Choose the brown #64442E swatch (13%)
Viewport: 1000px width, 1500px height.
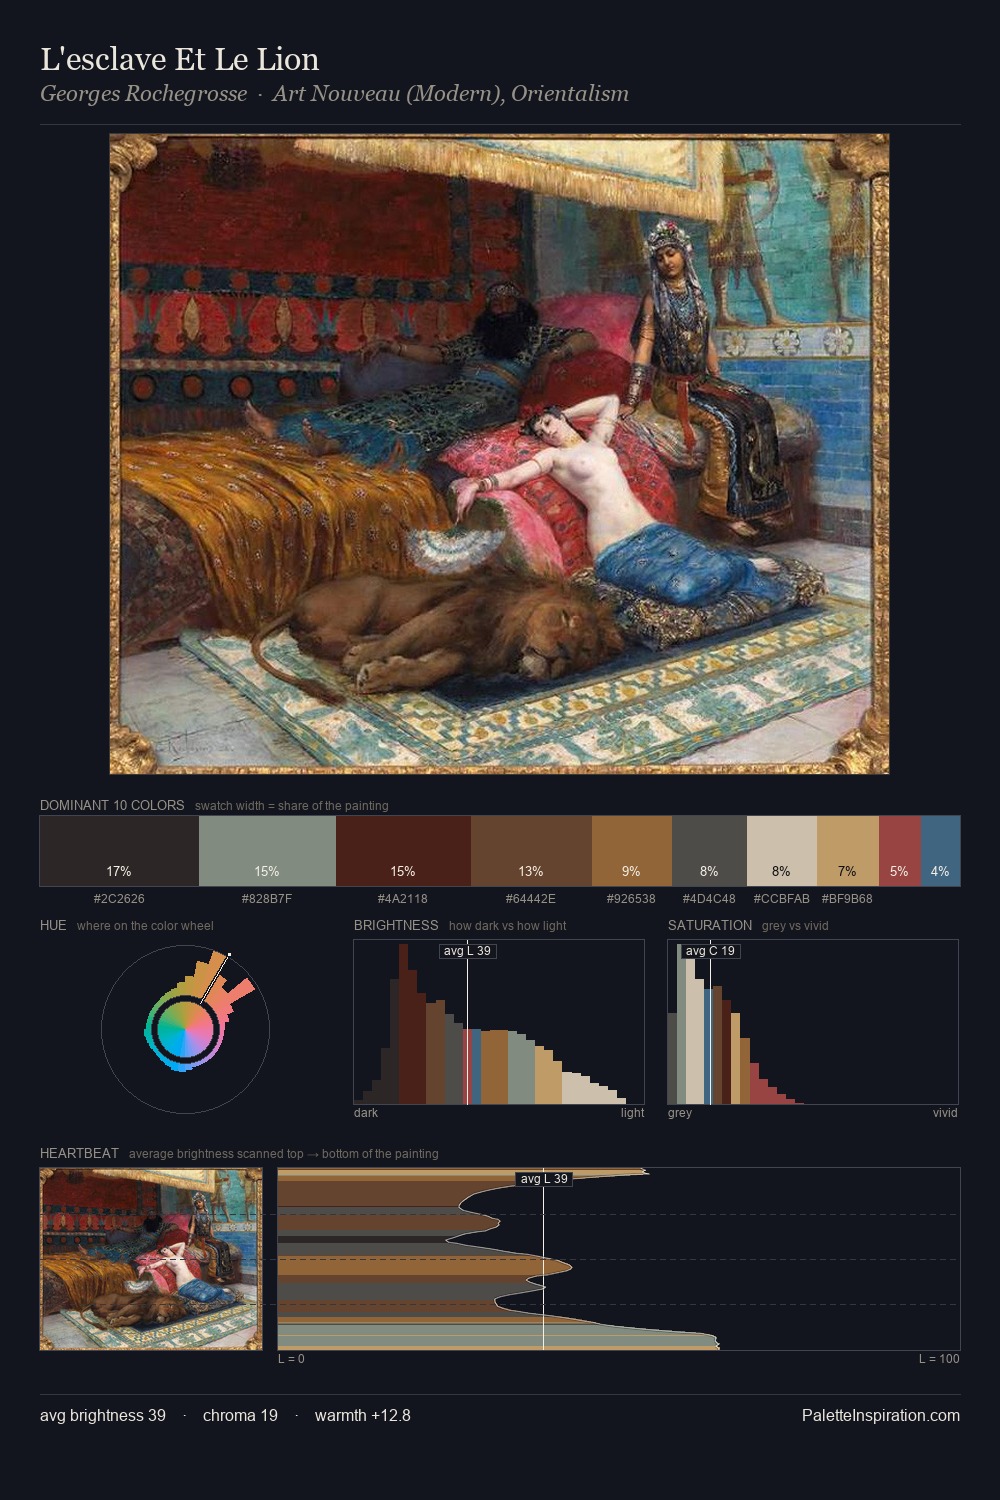[x=531, y=851]
